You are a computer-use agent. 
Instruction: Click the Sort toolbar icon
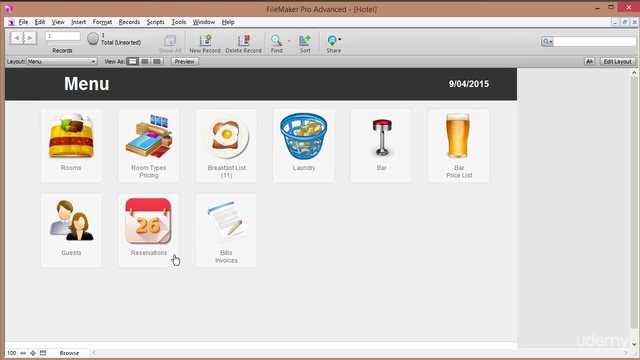point(305,40)
